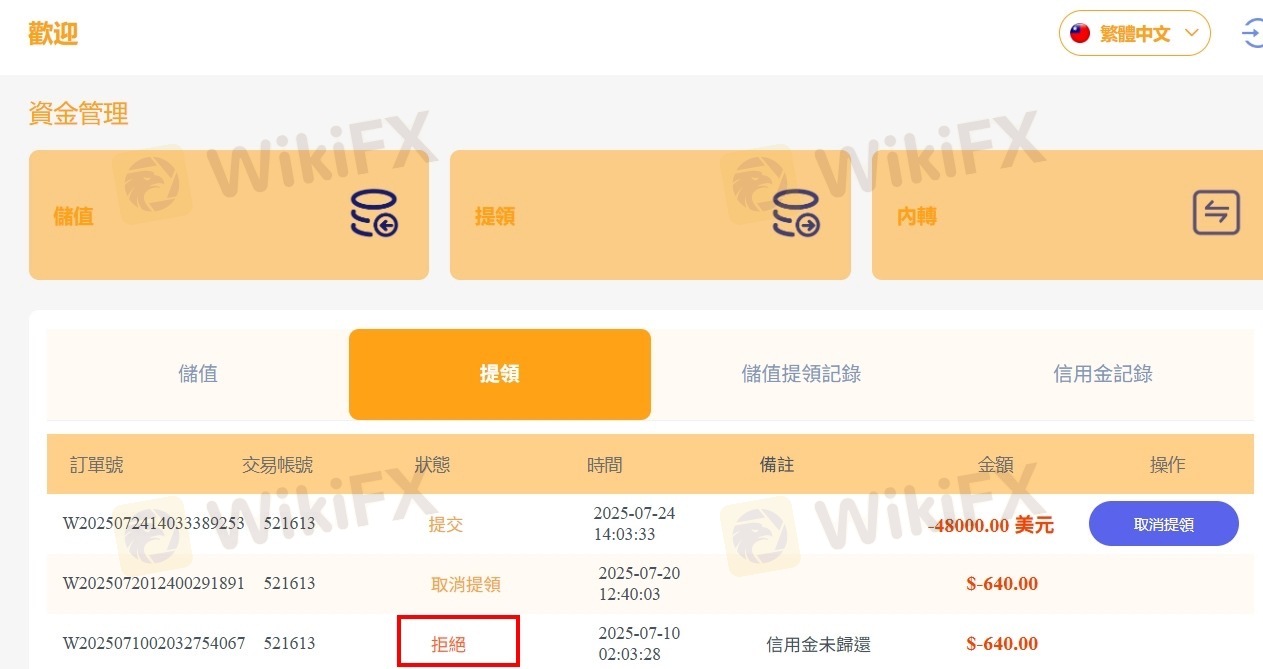
Task: Click the 拒絕 status in red box
Action: pos(449,644)
